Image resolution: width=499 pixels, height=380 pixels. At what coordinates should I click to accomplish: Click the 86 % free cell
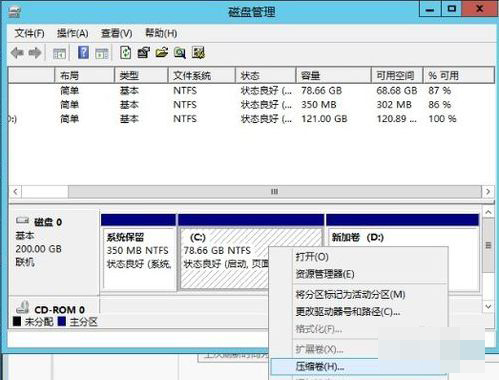[x=440, y=105]
